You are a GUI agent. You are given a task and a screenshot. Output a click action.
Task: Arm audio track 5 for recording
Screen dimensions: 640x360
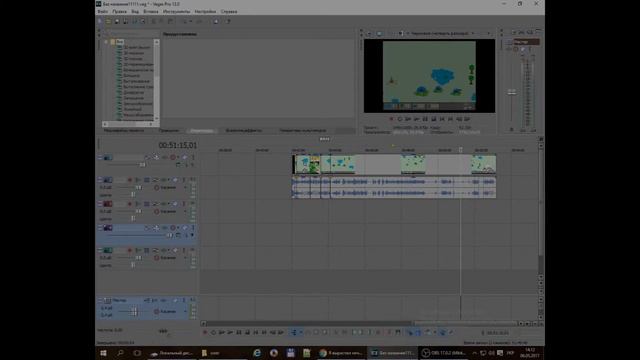coord(130,250)
